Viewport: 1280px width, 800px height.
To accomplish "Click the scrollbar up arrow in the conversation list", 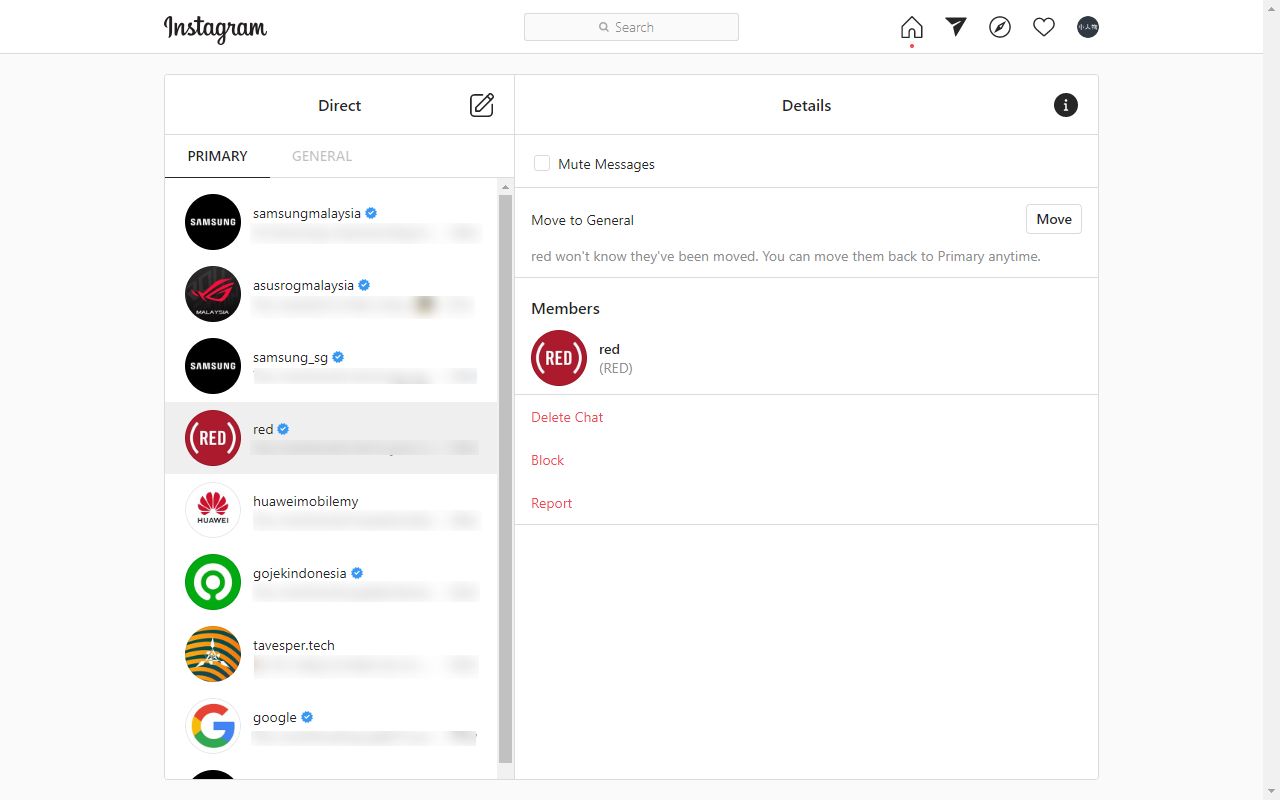I will (505, 187).
